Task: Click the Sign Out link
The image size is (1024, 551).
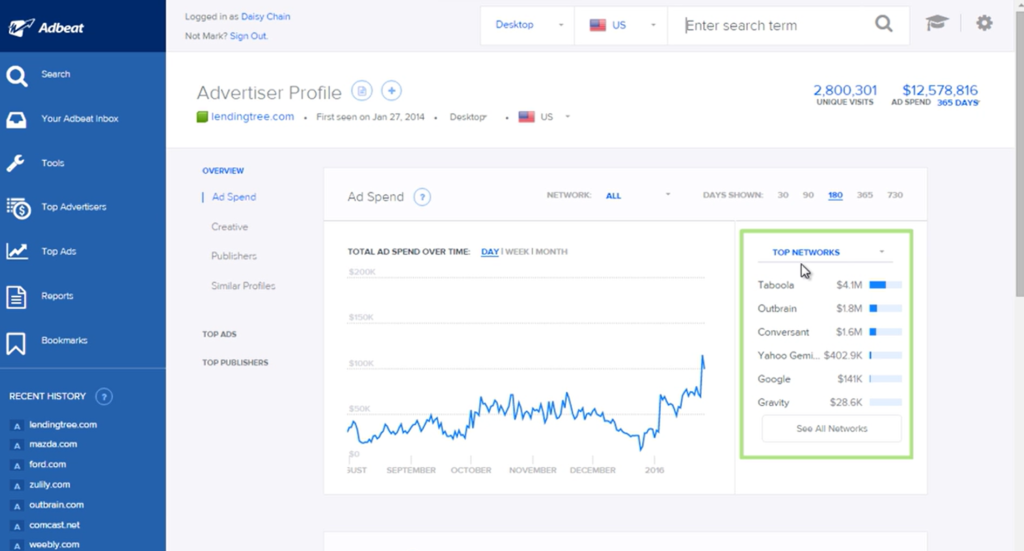Action: click(248, 36)
